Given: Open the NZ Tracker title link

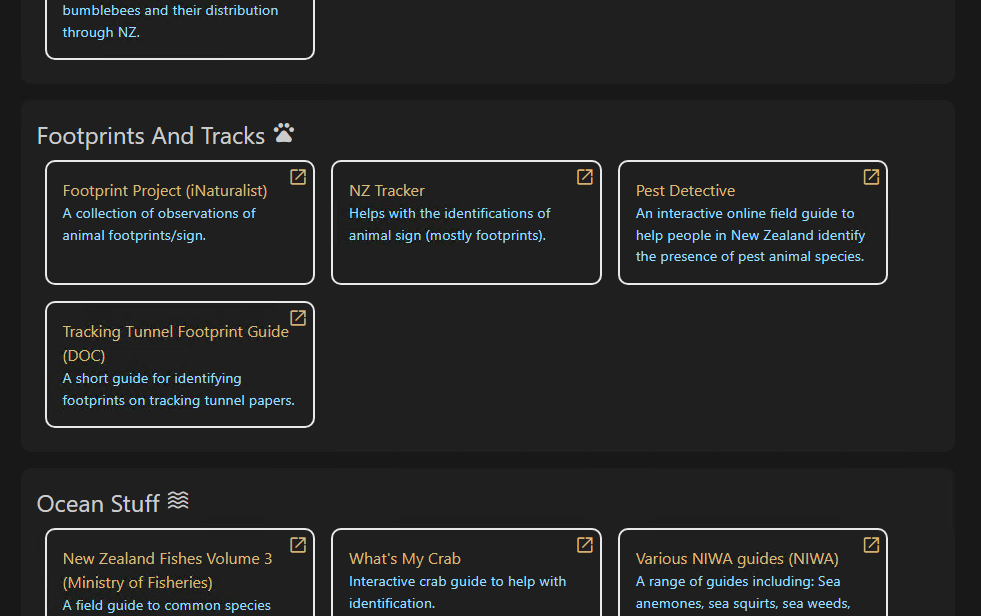Looking at the screenshot, I should (387, 191).
